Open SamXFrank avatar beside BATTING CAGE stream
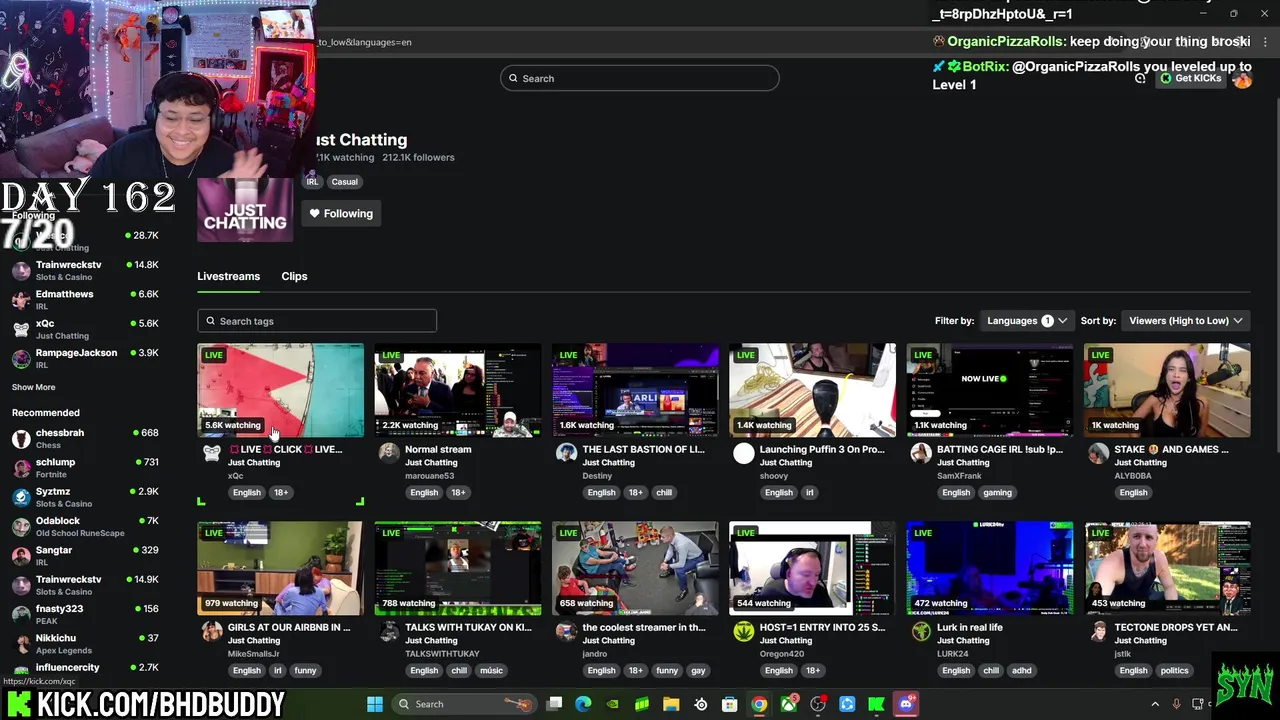 pyautogui.click(x=921, y=454)
